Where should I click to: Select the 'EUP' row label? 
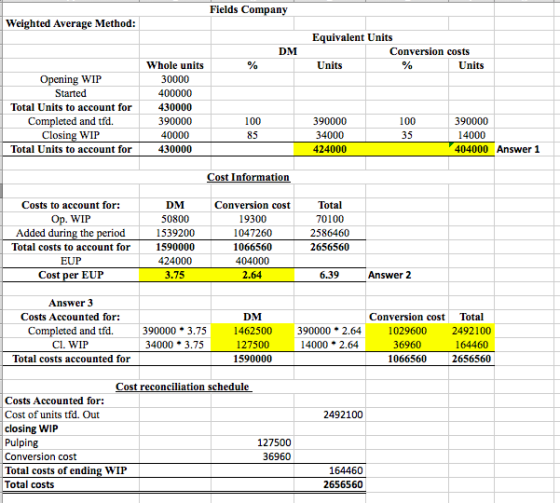[x=71, y=261]
